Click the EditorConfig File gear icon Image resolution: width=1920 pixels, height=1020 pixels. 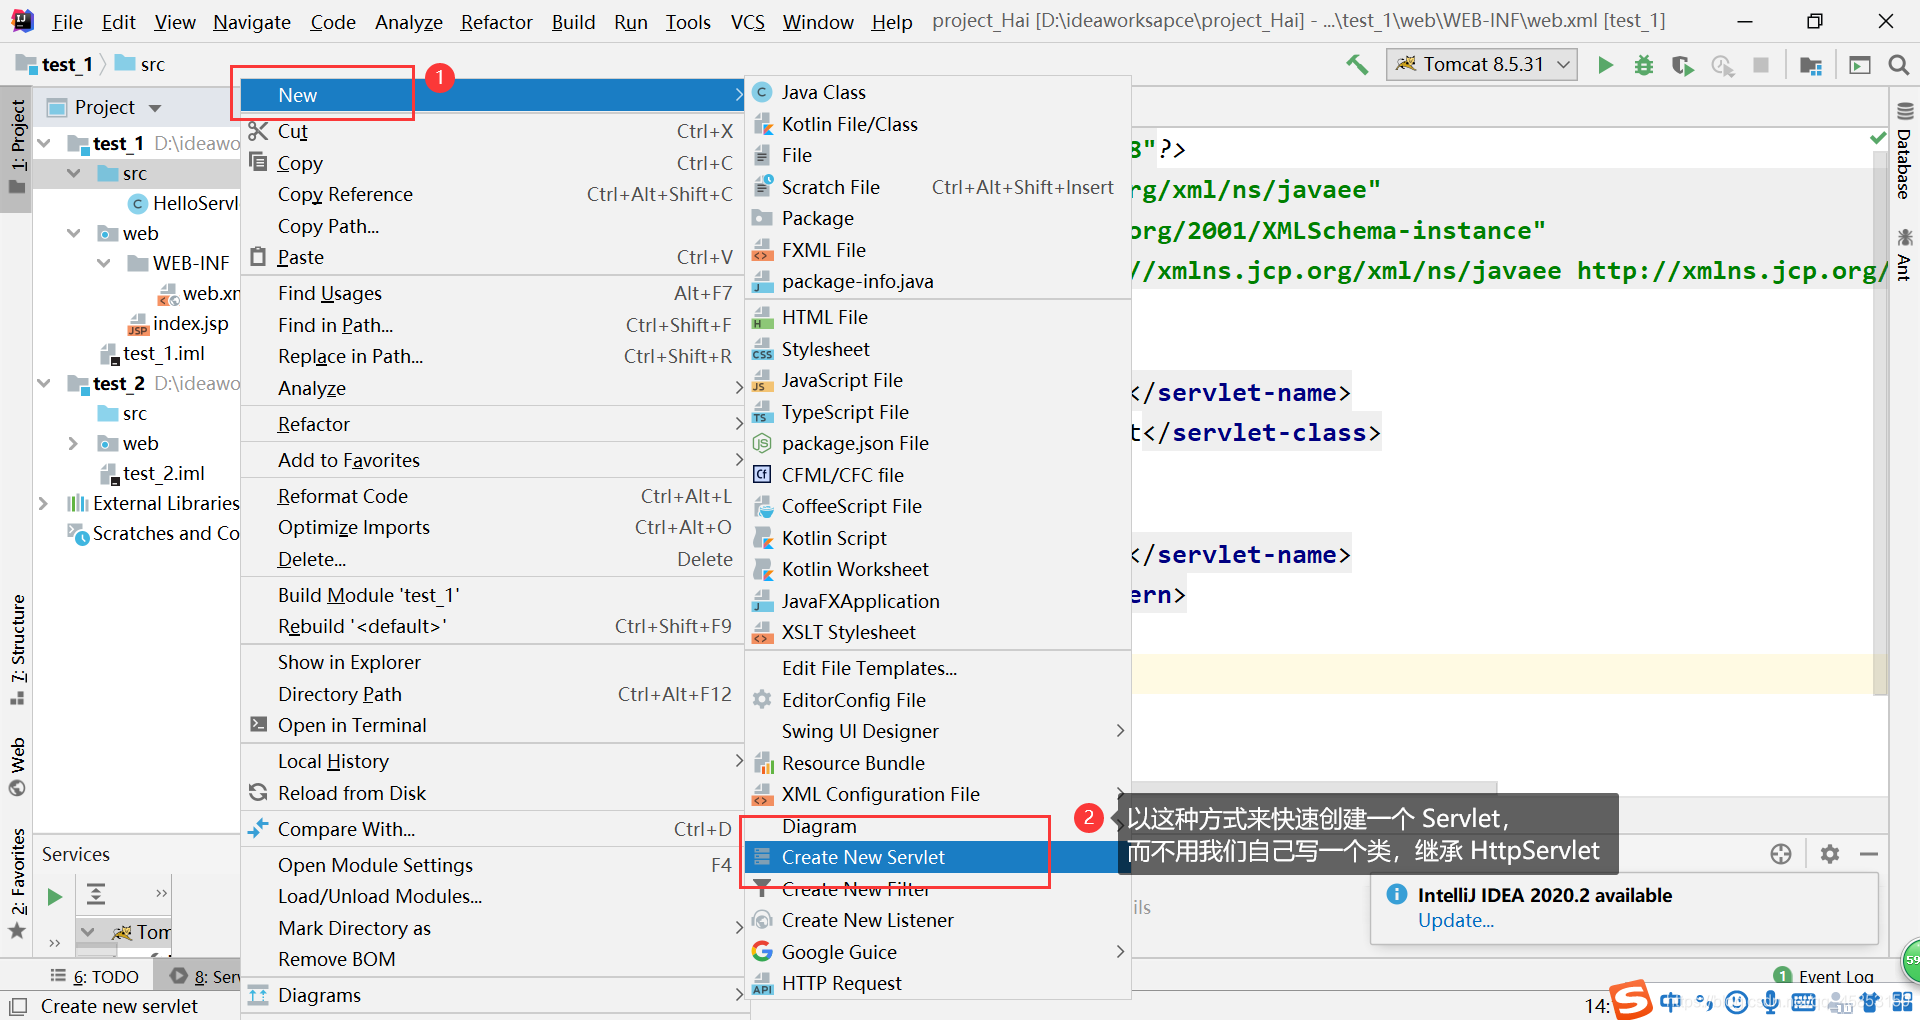tap(762, 700)
